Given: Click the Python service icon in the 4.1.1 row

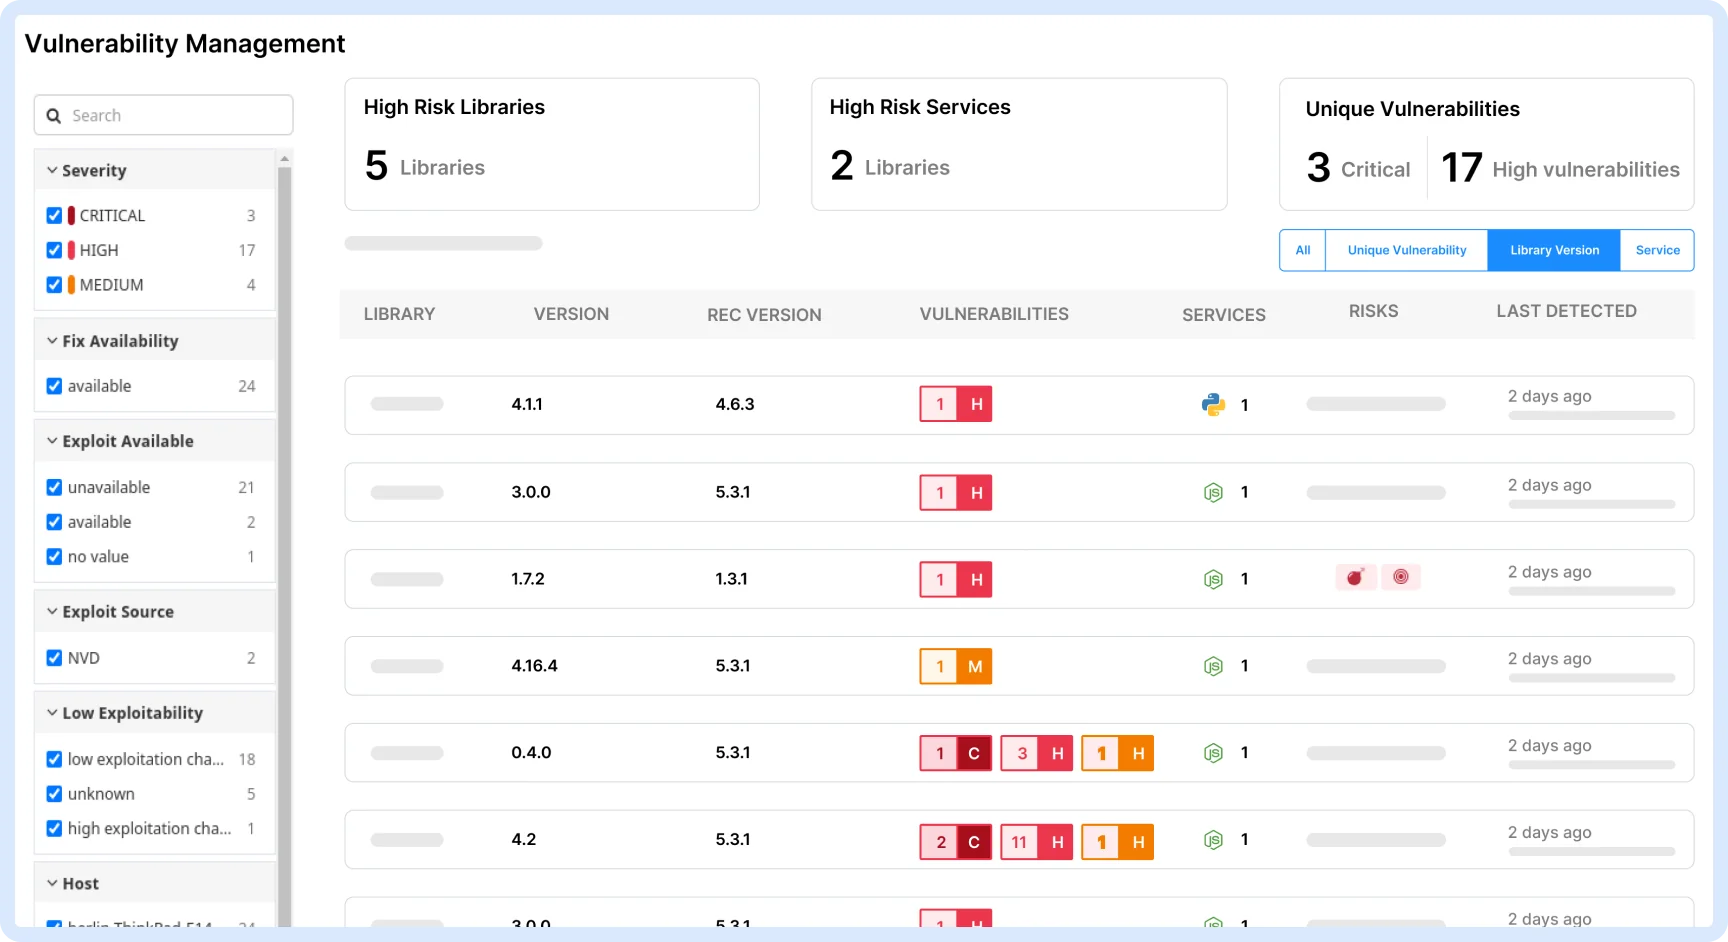Looking at the screenshot, I should coord(1213,405).
